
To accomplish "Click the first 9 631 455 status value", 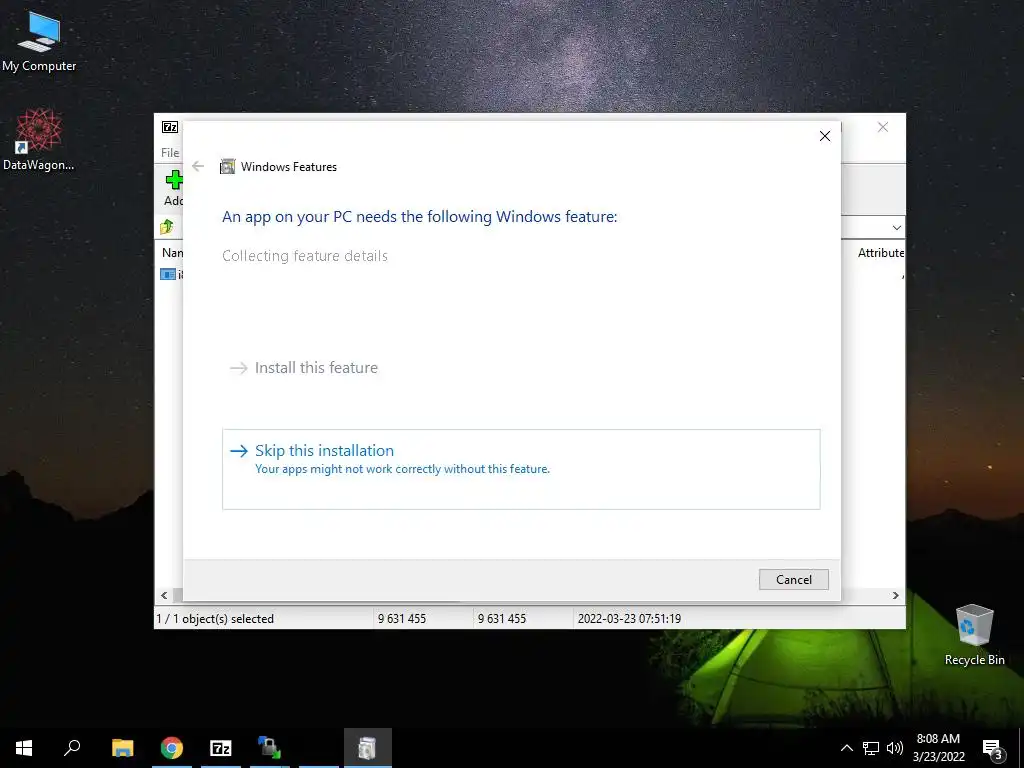I will [x=402, y=618].
